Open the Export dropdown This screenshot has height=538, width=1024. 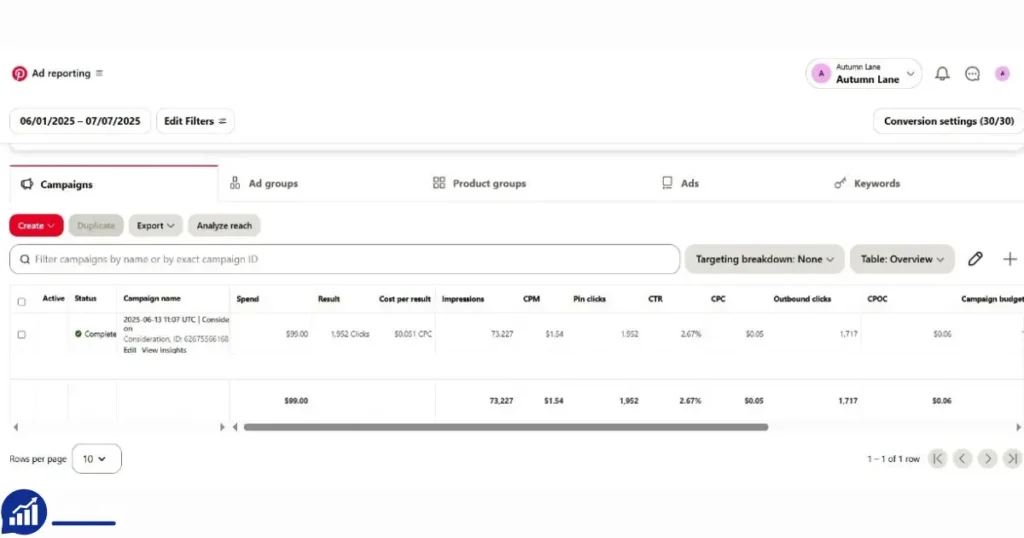[x=155, y=225]
